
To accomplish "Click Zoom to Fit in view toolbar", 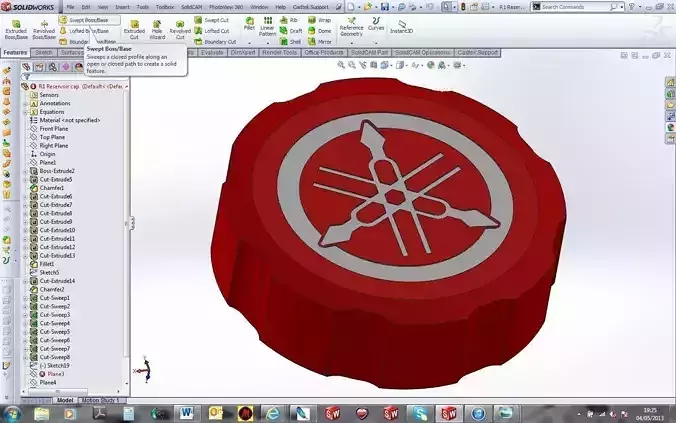I will 341,65.
